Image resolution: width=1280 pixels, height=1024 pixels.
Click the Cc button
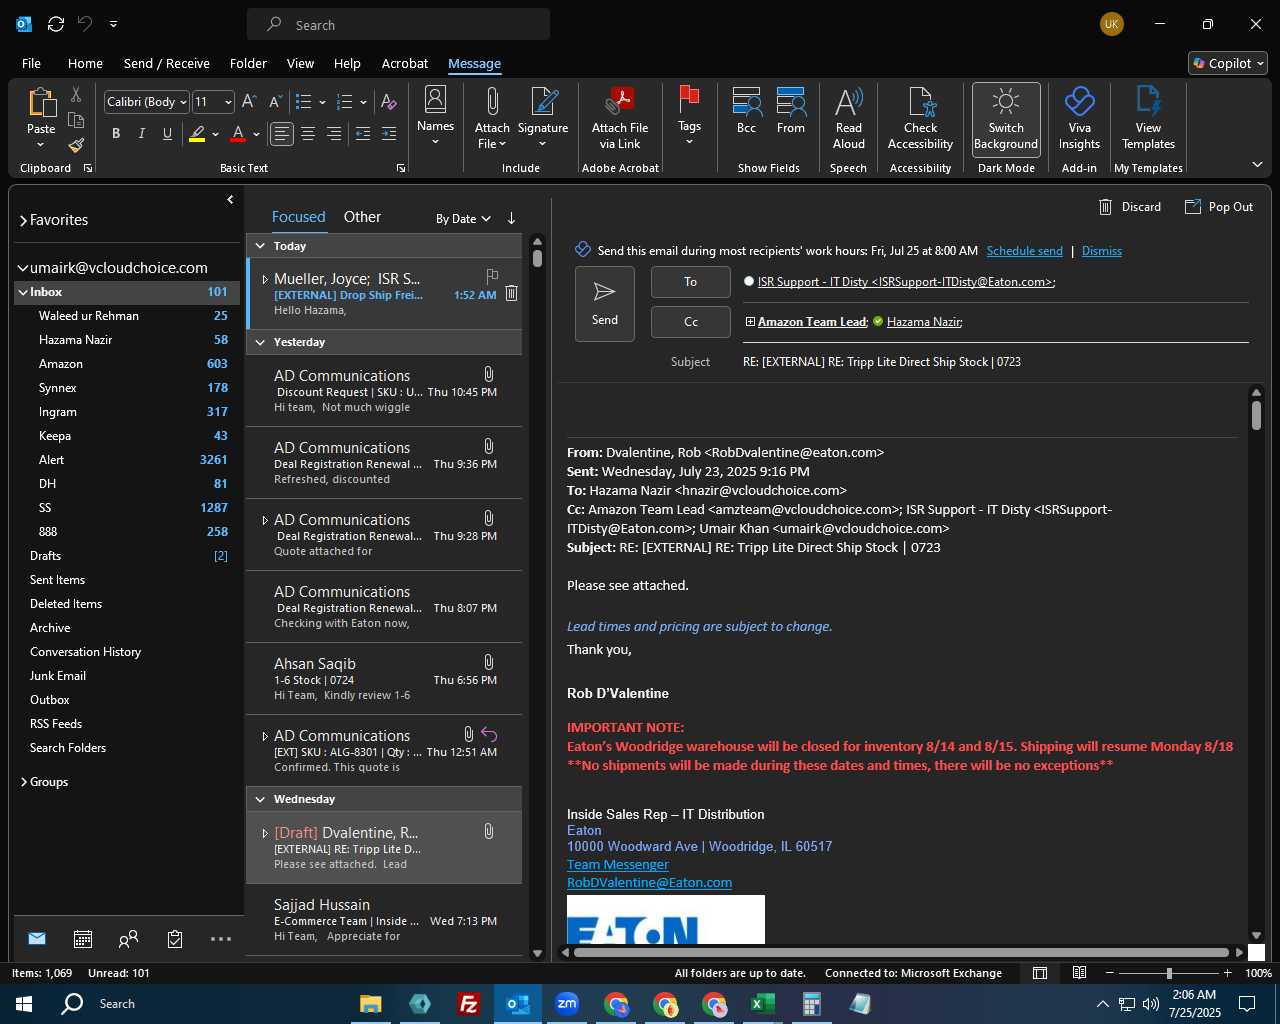pyautogui.click(x=690, y=322)
